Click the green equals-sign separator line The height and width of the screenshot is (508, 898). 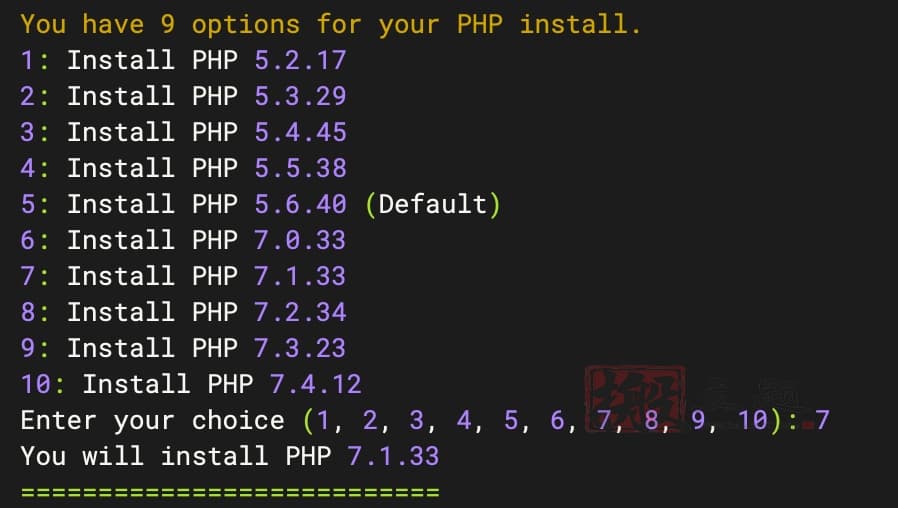230,492
